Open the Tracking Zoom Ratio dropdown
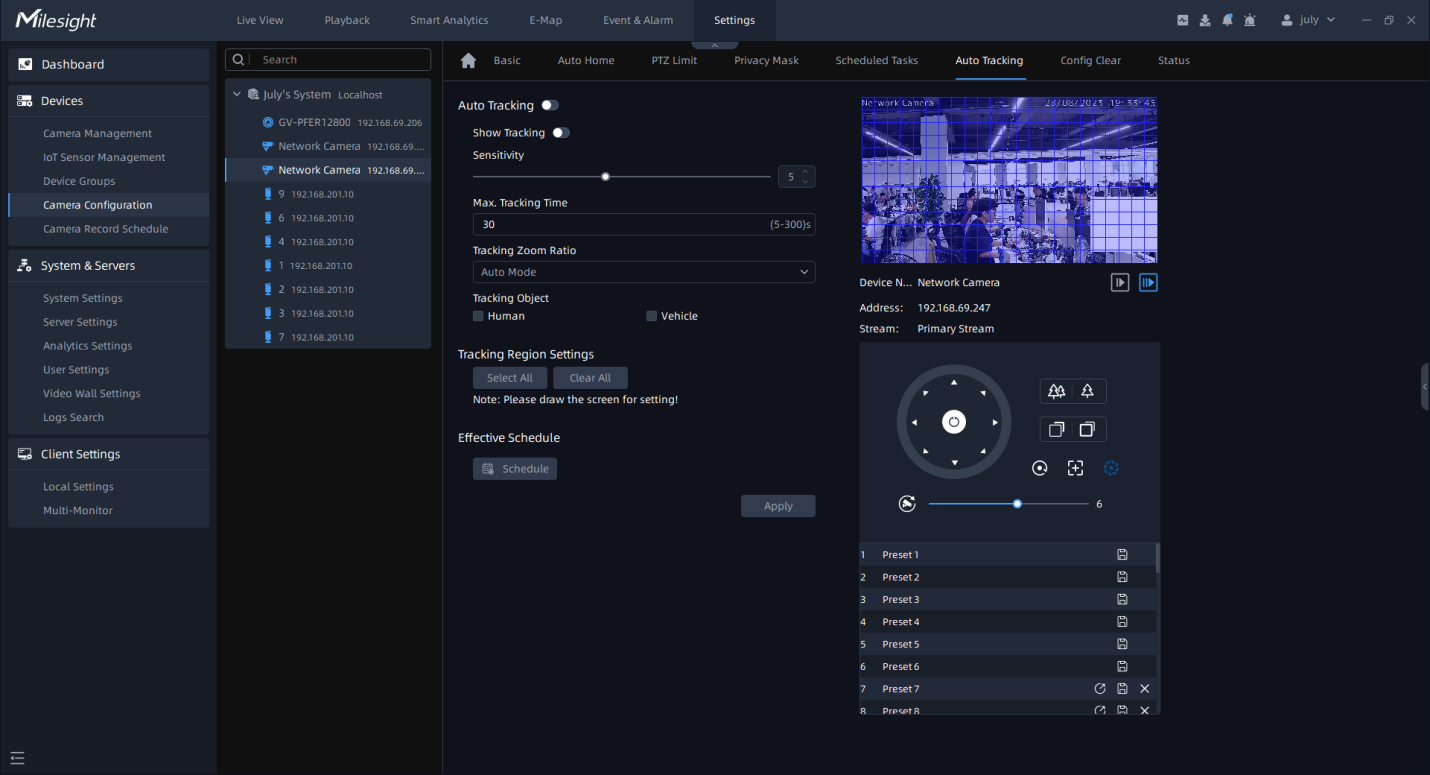This screenshot has width=1430, height=775. (x=643, y=272)
